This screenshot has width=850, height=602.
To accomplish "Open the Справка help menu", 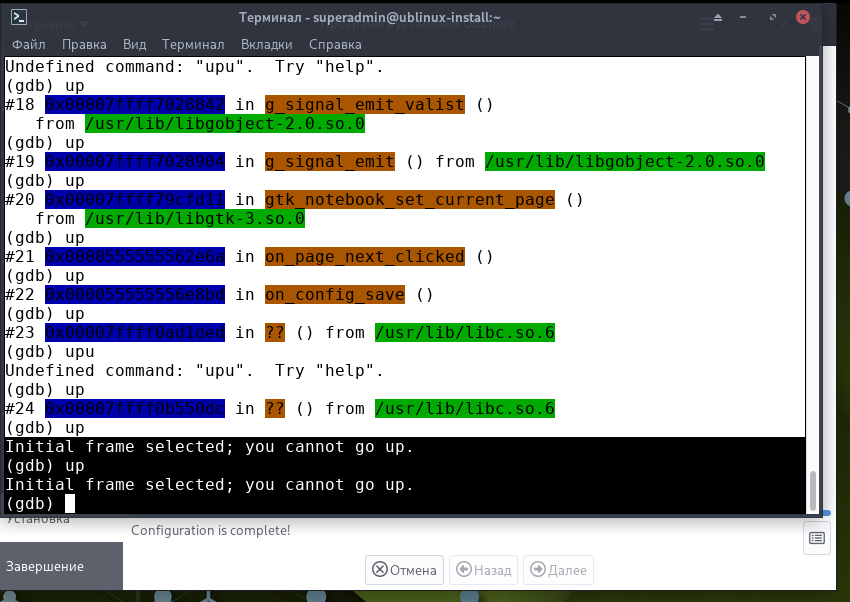I will [335, 44].
